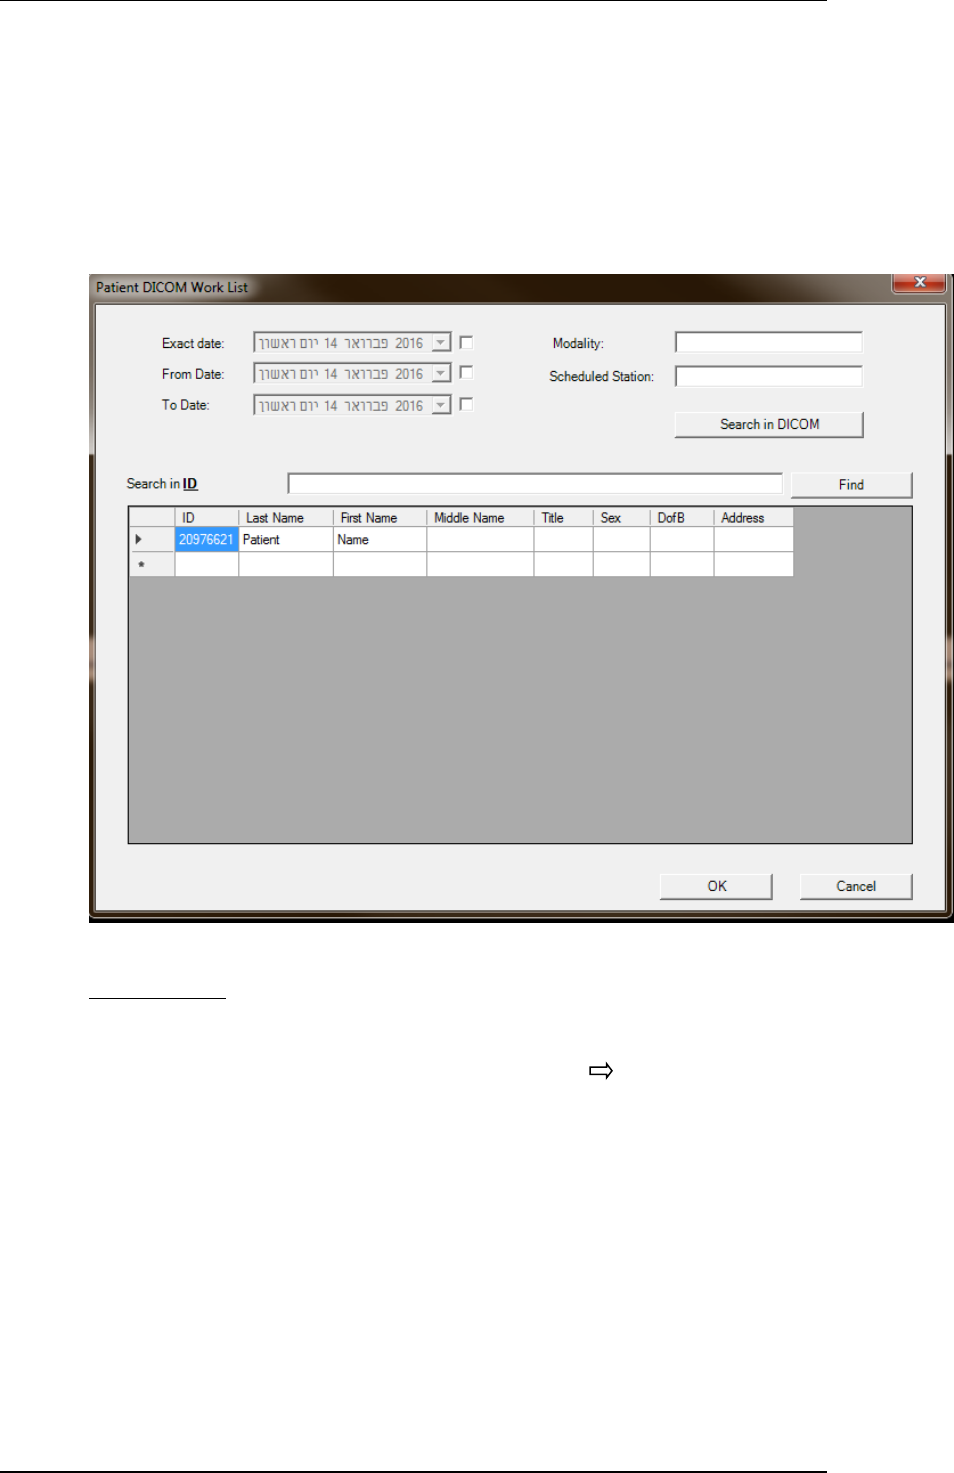Enable the From Date checkbox
This screenshot has height=1473, width=954.
coord(466,373)
